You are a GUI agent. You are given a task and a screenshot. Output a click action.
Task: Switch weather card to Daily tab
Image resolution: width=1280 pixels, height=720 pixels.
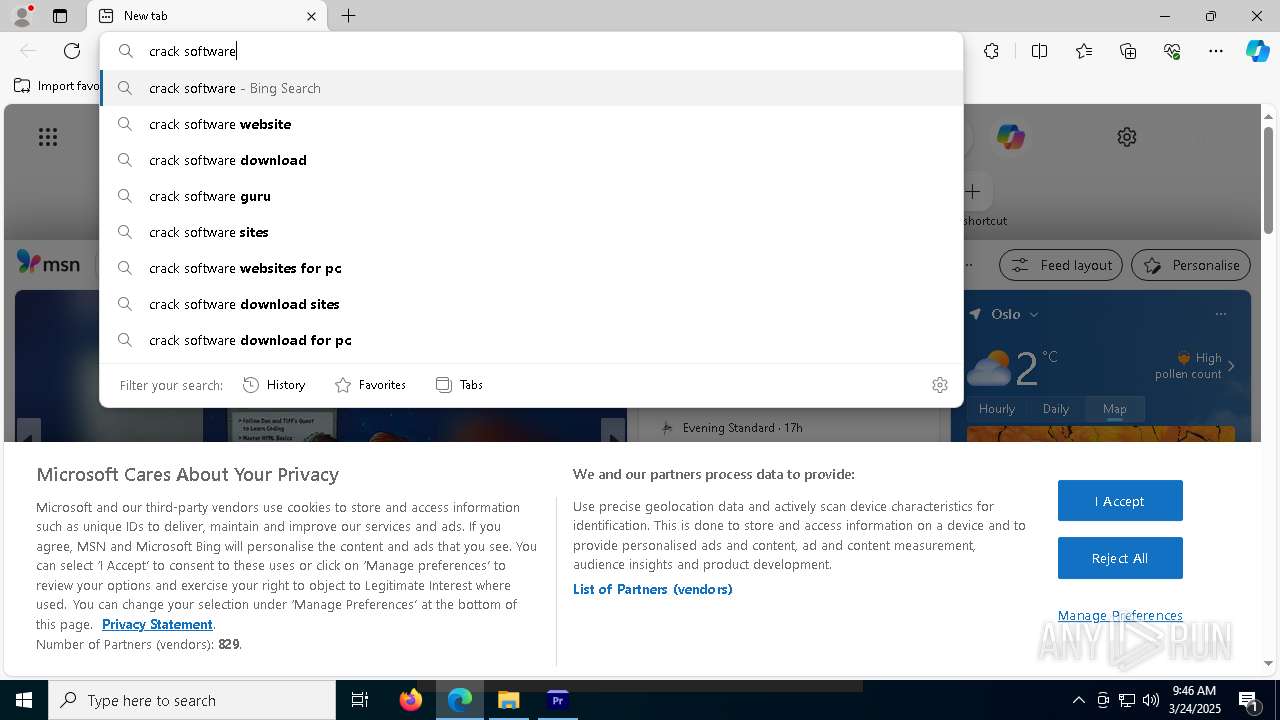(1056, 408)
